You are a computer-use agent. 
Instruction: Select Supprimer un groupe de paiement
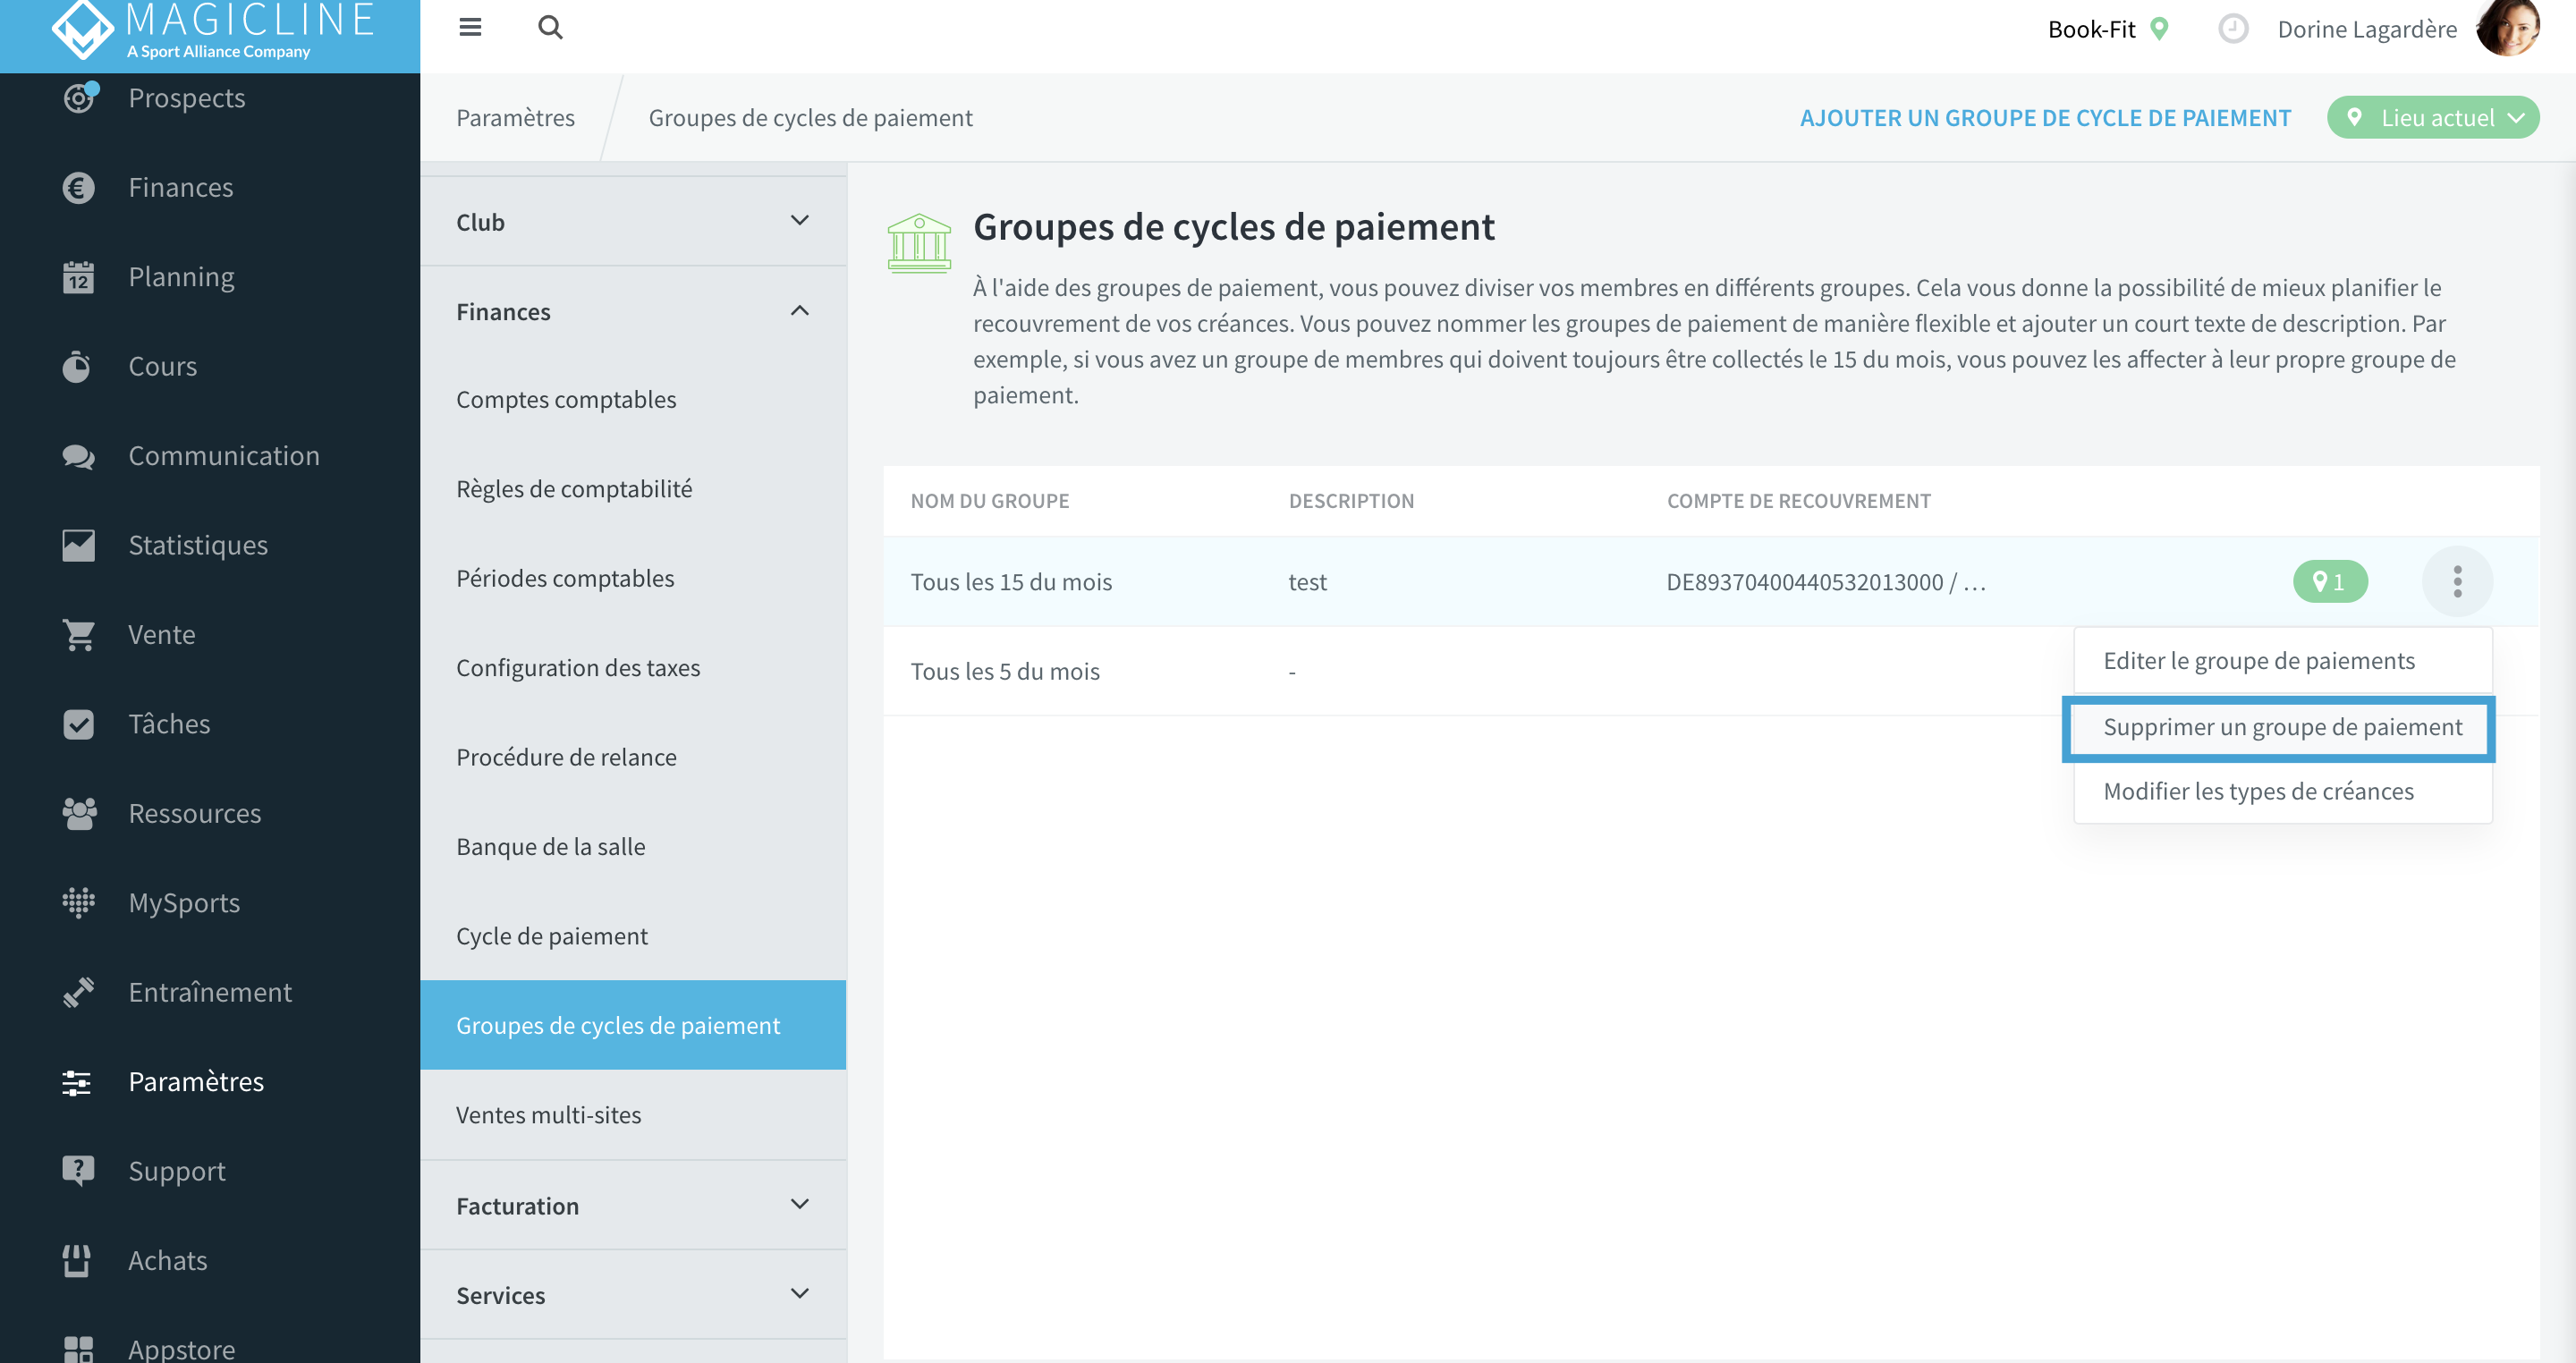click(2283, 727)
